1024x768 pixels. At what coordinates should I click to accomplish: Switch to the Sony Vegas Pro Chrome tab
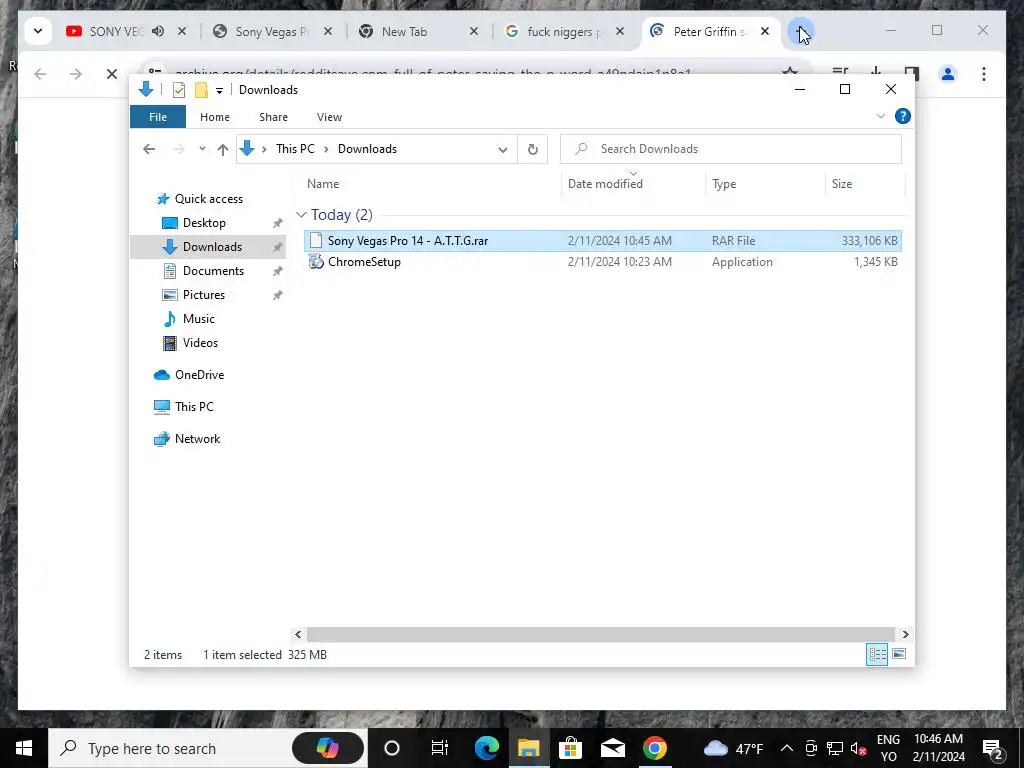pyautogui.click(x=273, y=31)
